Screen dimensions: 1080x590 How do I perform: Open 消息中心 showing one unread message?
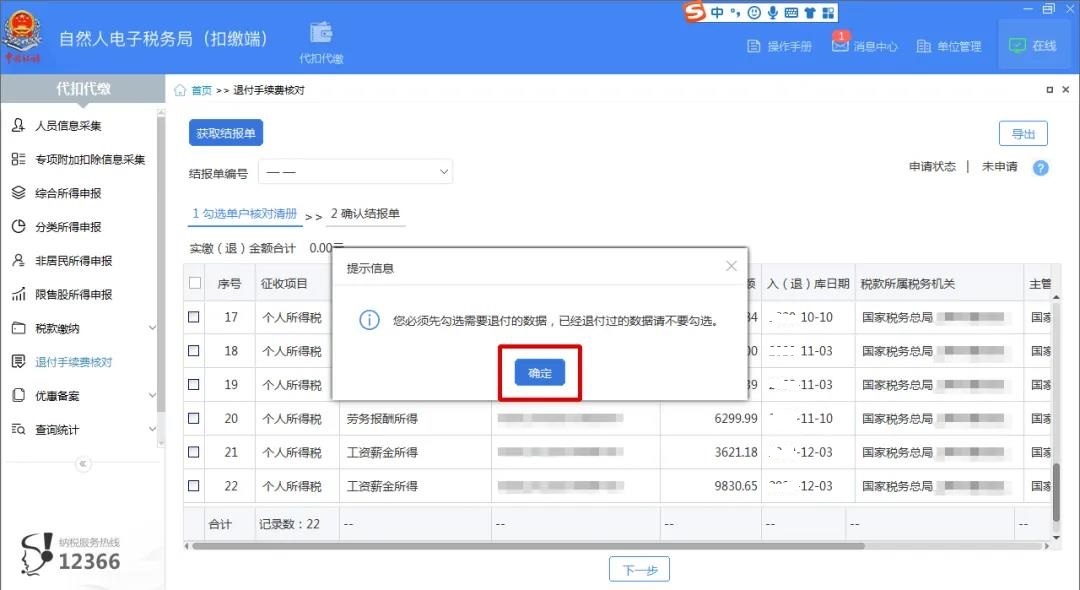coord(866,46)
